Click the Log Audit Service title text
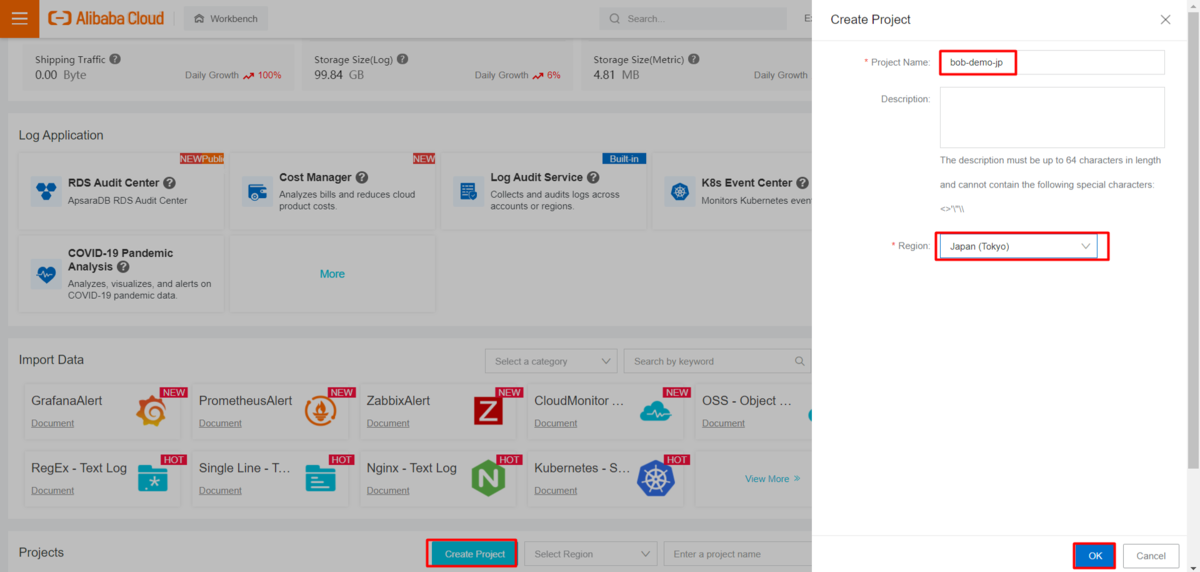1200x572 pixels. (x=536, y=177)
